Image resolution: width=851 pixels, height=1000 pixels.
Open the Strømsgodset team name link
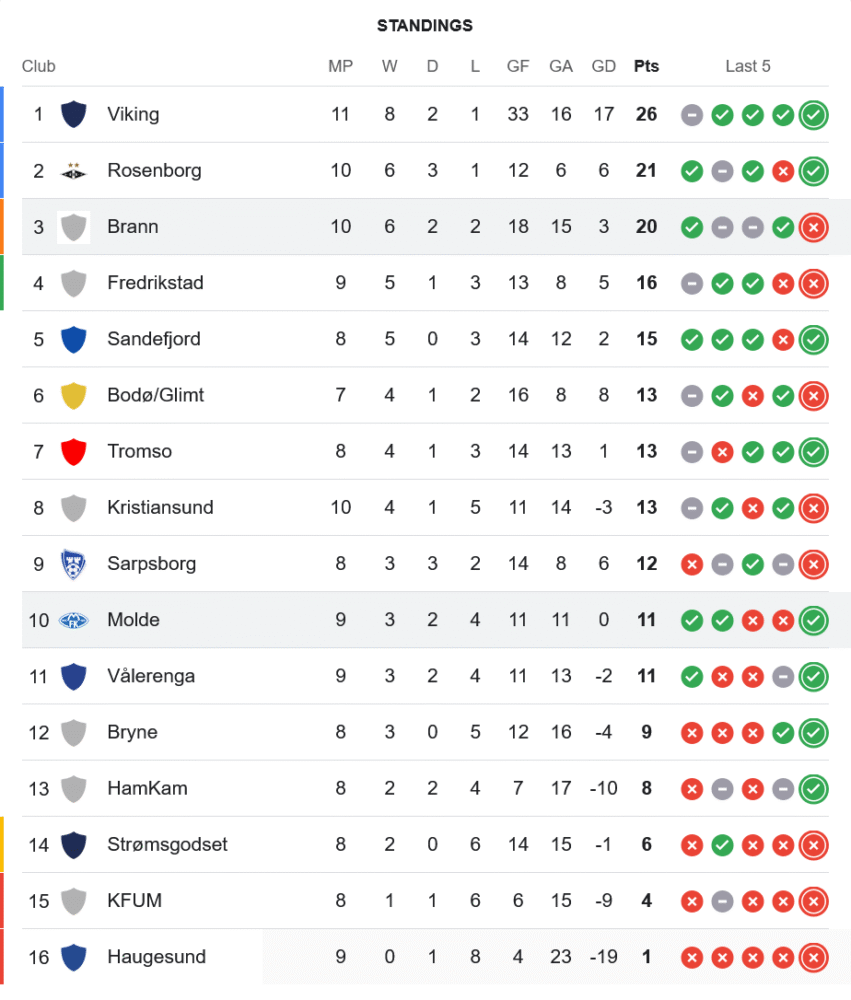[x=167, y=844]
